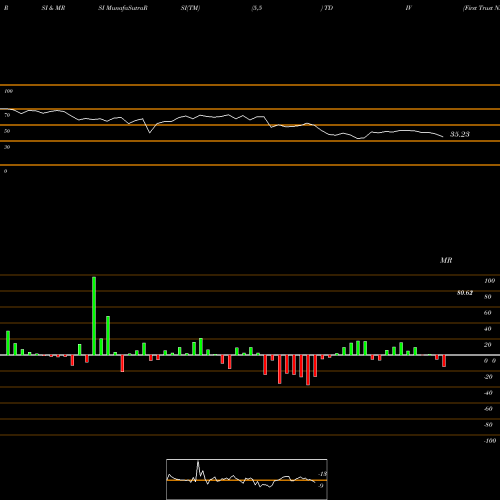Click the 'SI(TM)' header label

pyautogui.click(x=190, y=8)
